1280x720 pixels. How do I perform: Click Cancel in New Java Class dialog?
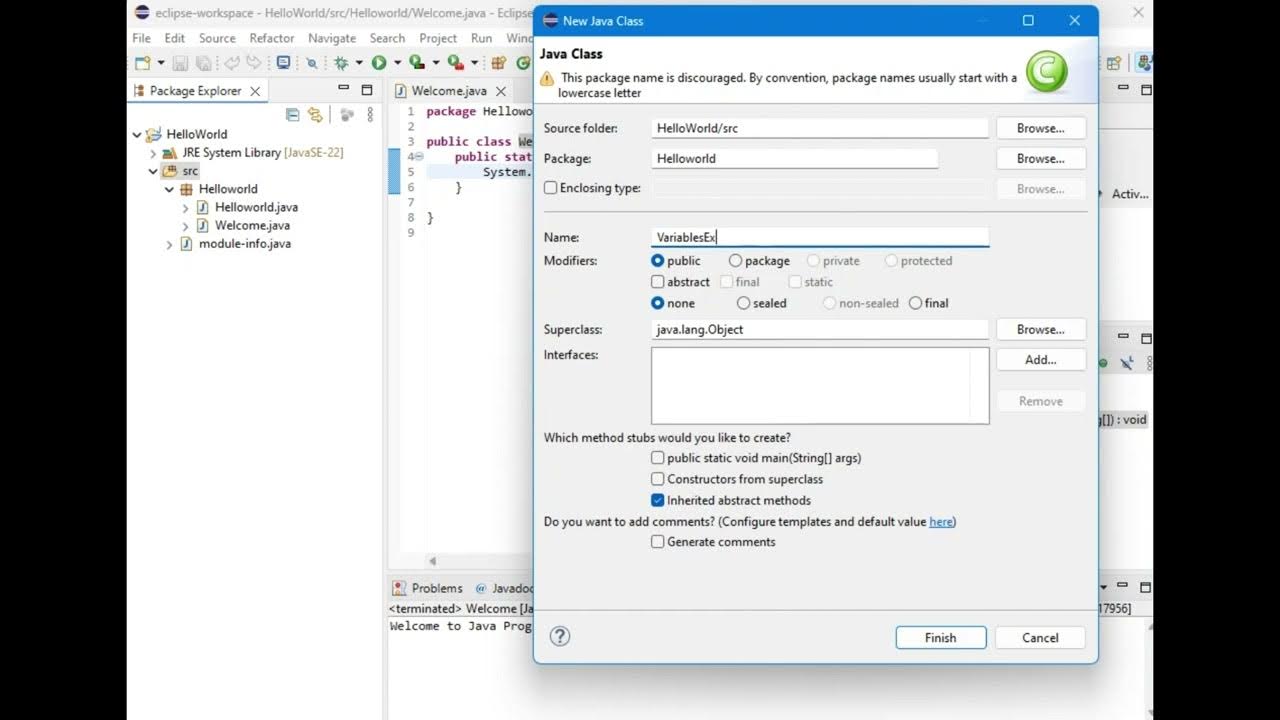tap(1040, 638)
